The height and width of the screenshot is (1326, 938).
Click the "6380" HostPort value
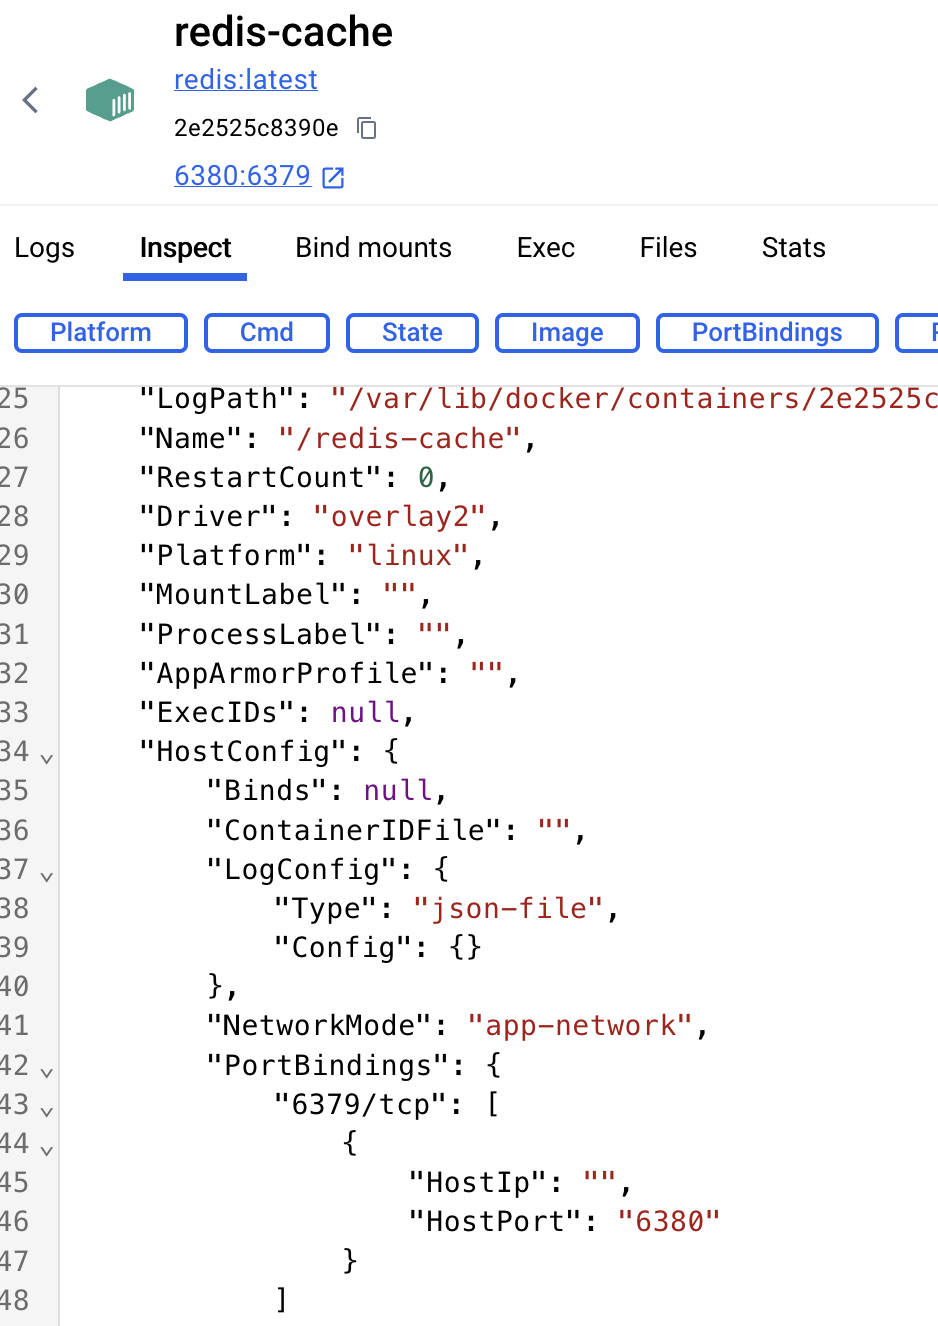point(669,1221)
